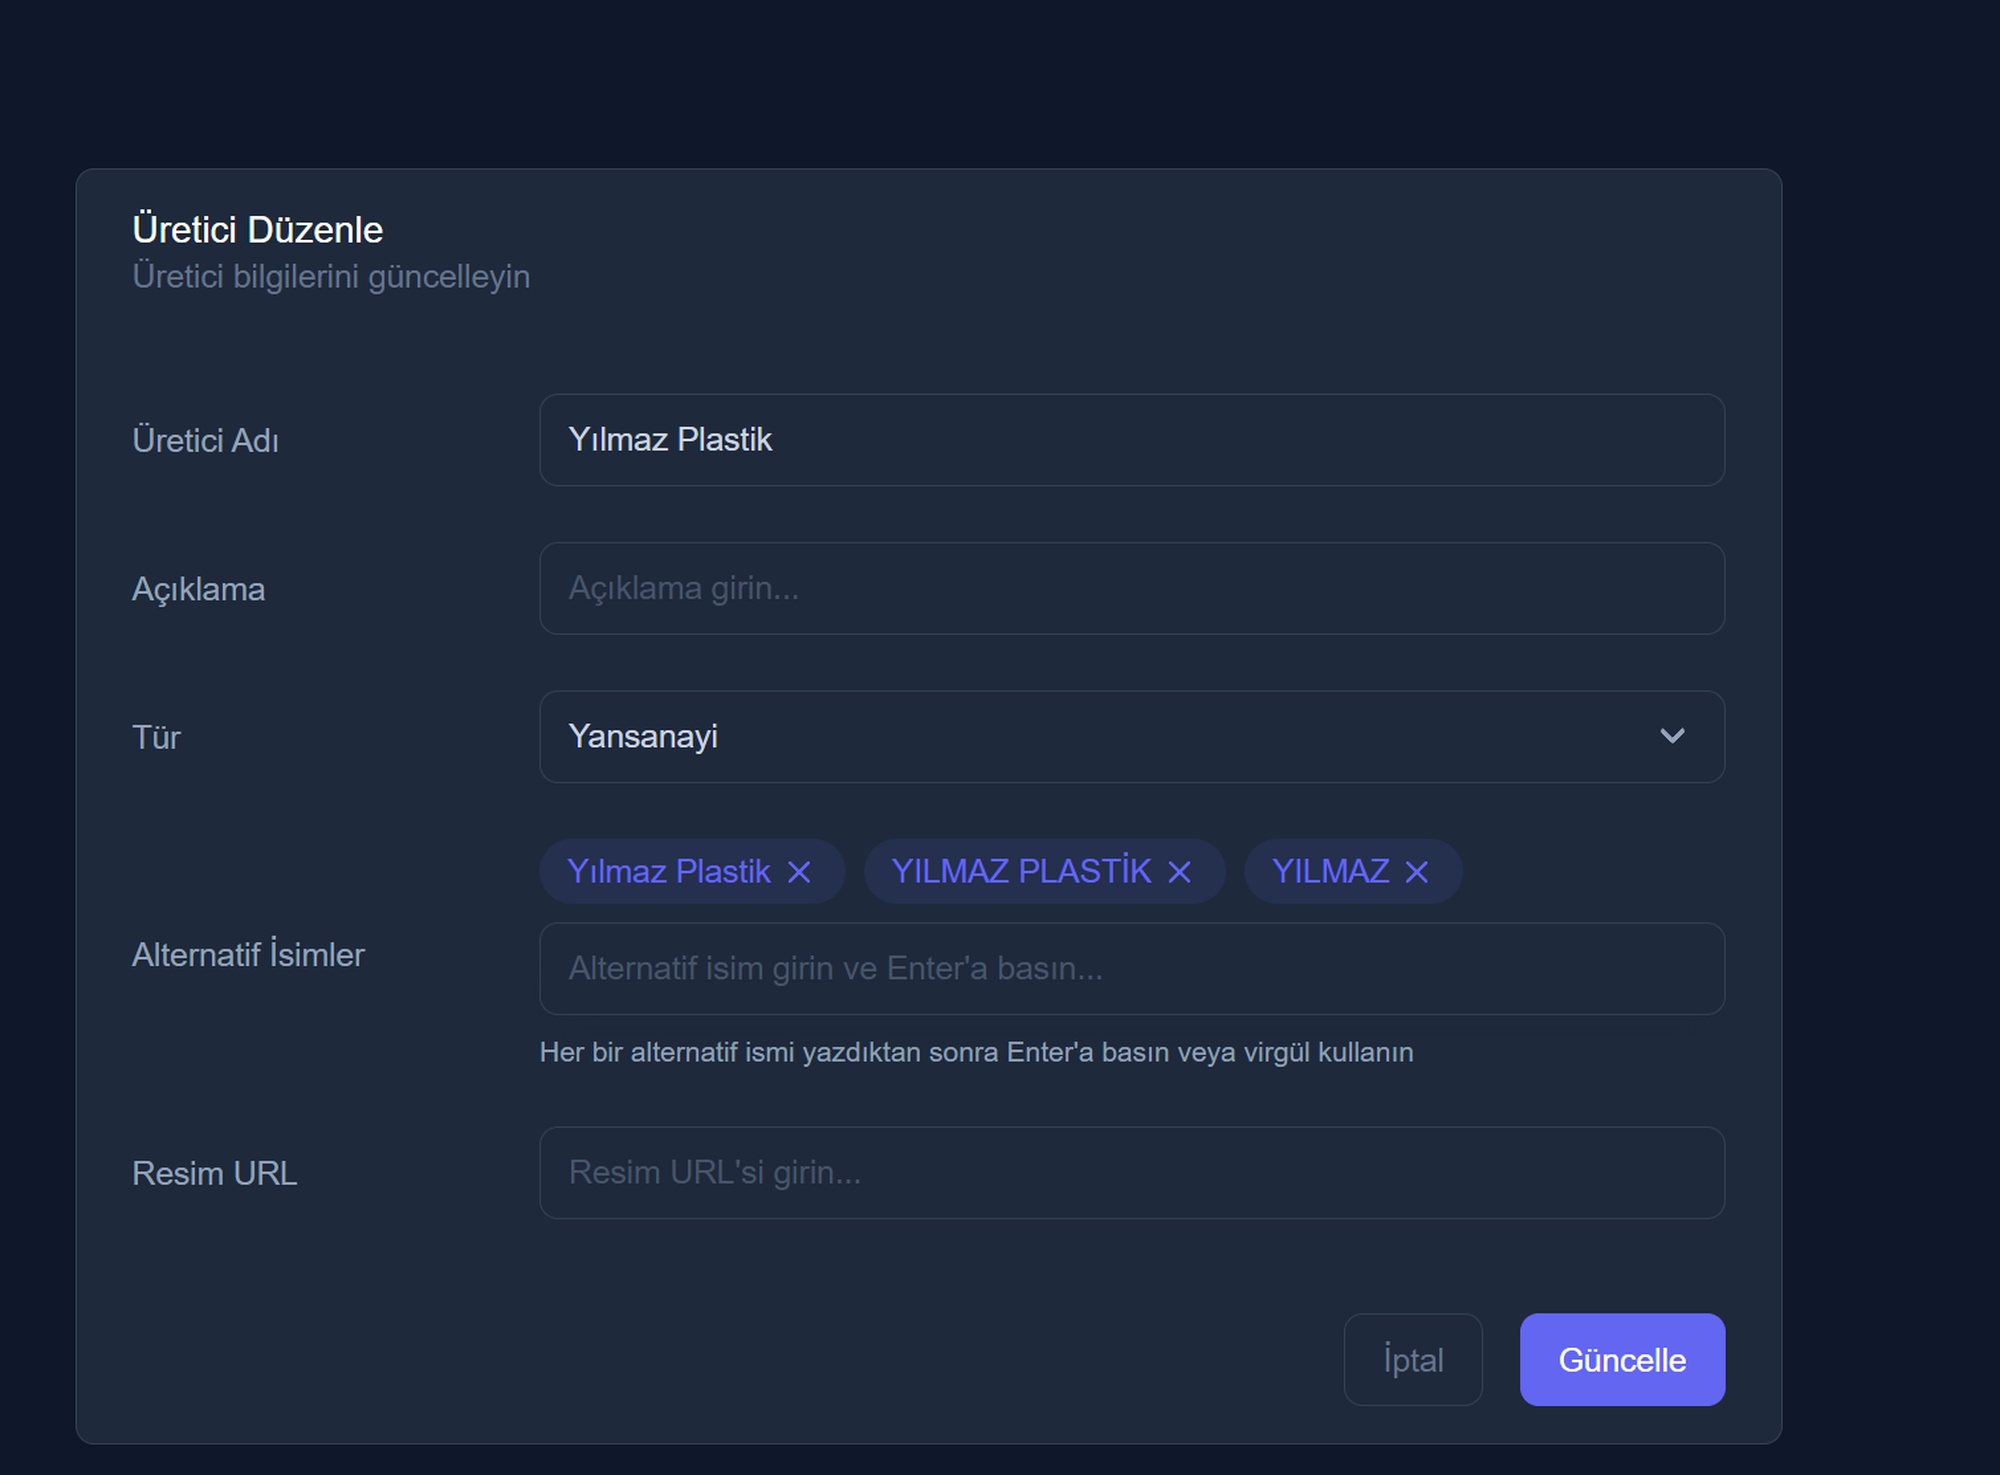Click the 'Resim URL' label
The height and width of the screenshot is (1475, 2000).
[x=215, y=1173]
